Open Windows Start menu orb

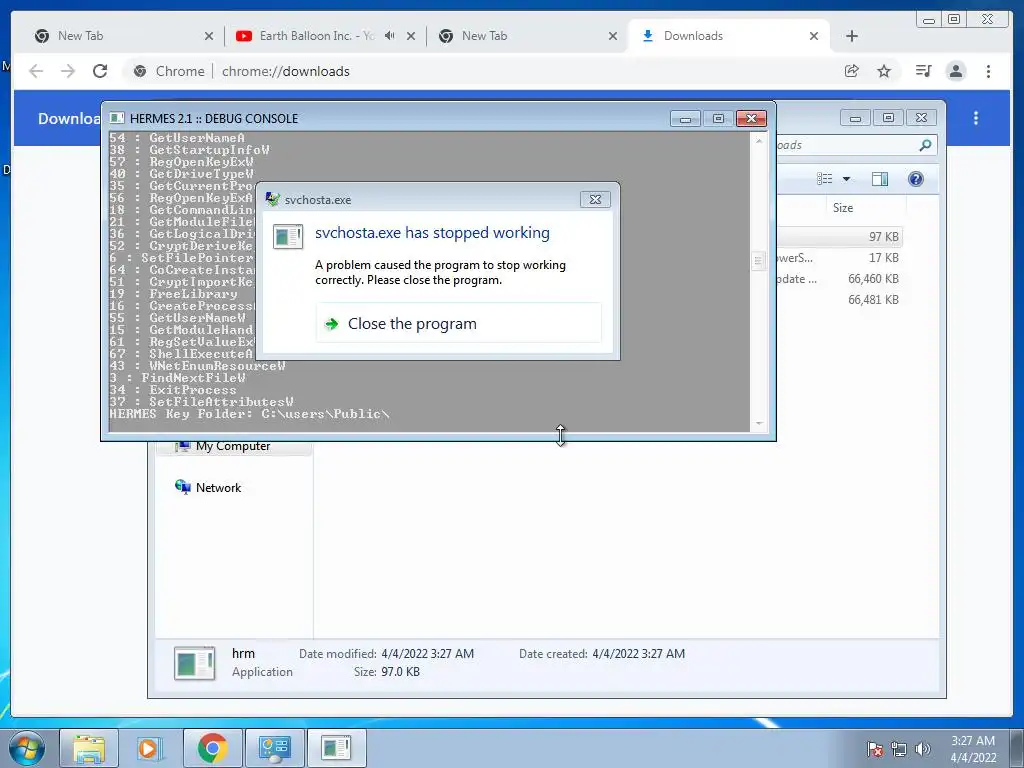coord(27,748)
